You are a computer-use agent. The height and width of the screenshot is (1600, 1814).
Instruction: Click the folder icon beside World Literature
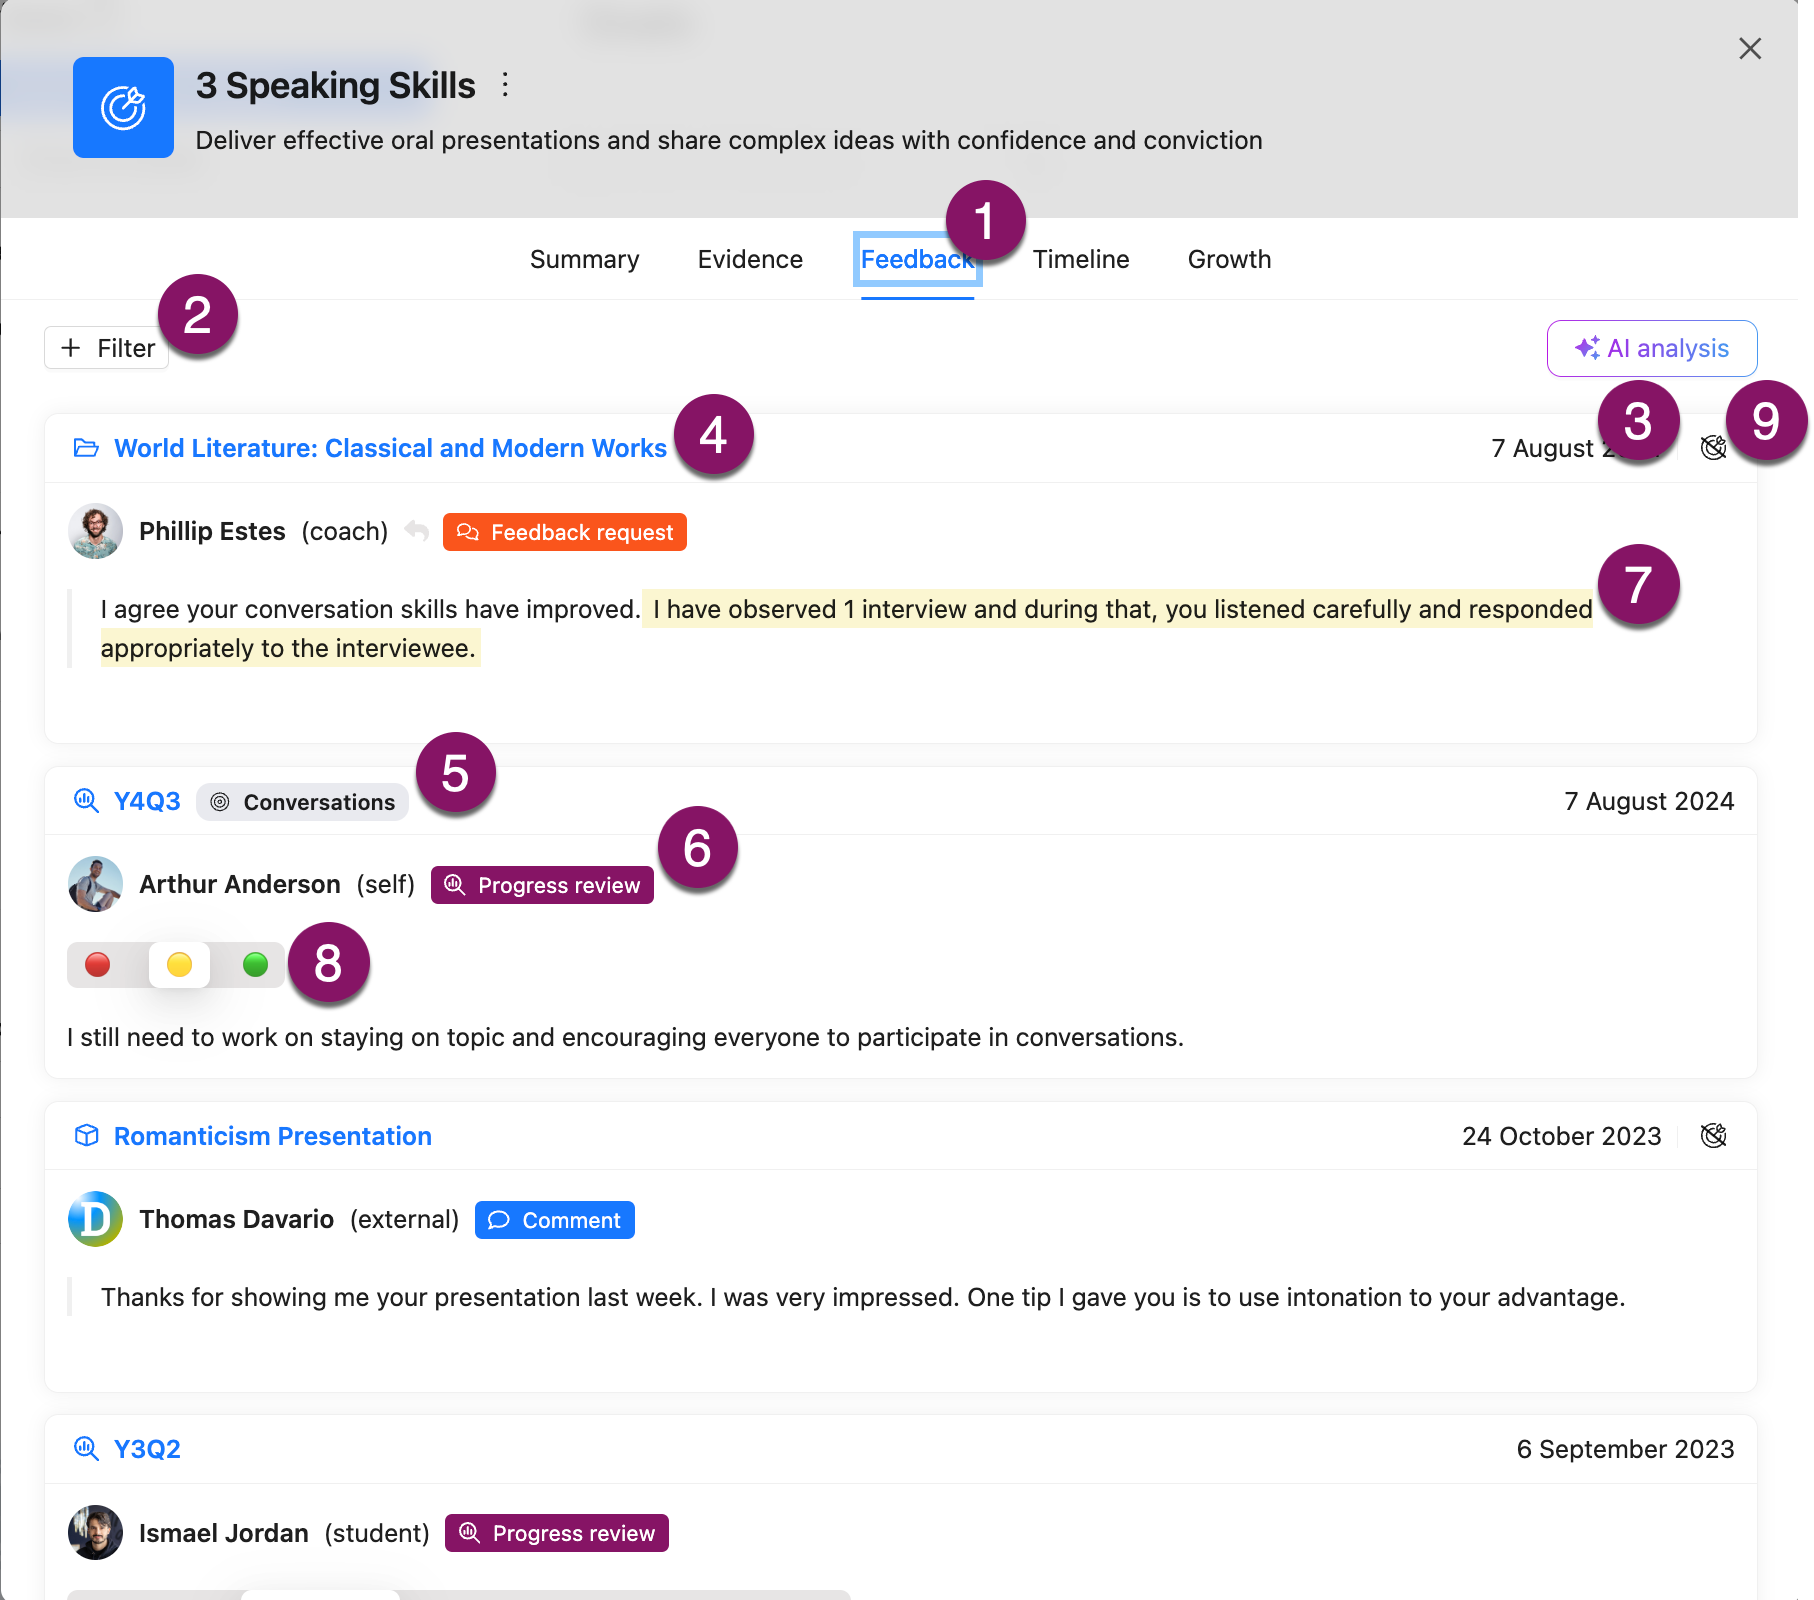tap(86, 448)
